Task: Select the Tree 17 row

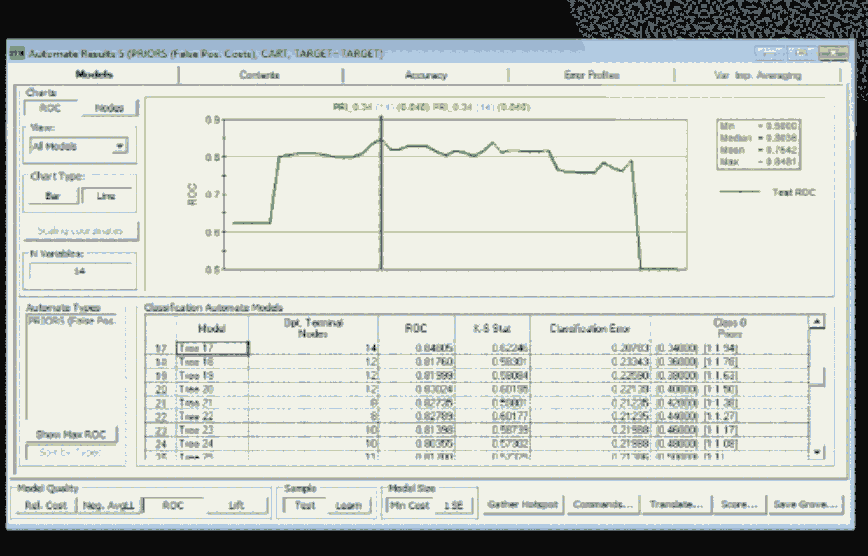Action: pyautogui.click(x=210, y=348)
